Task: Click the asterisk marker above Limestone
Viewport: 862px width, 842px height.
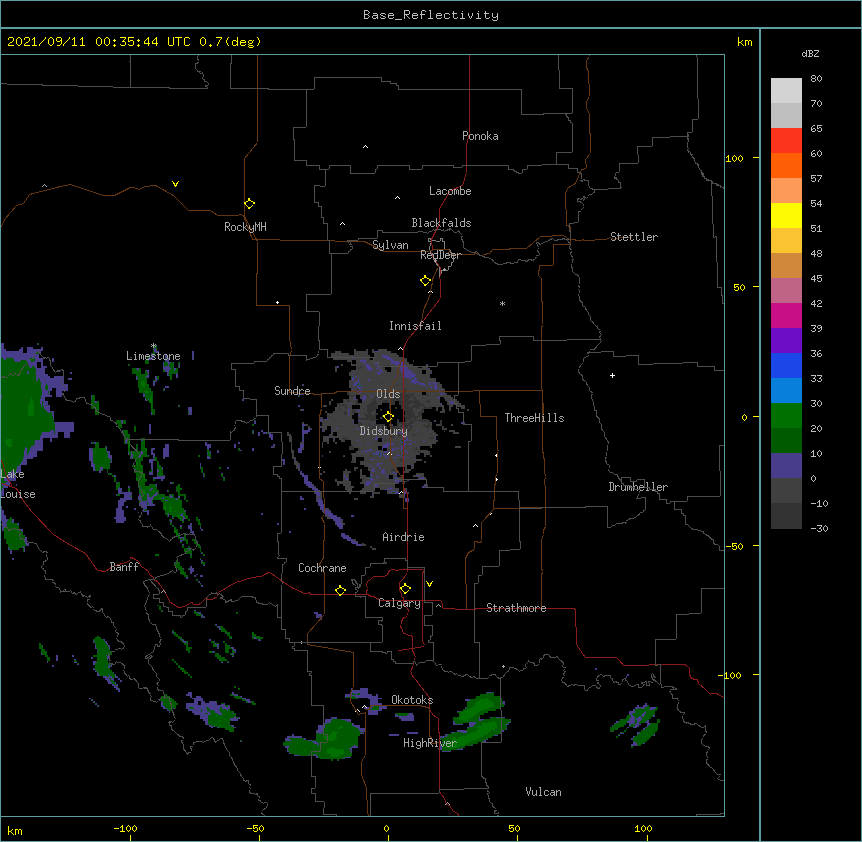Action: [153, 346]
